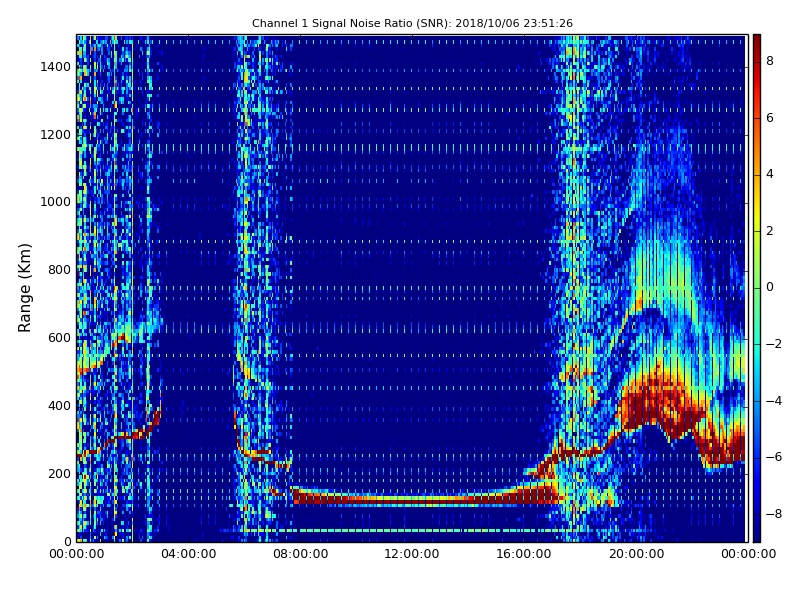Click the SNR colorbar gradient strip
This screenshot has width=800, height=600.
757,288
